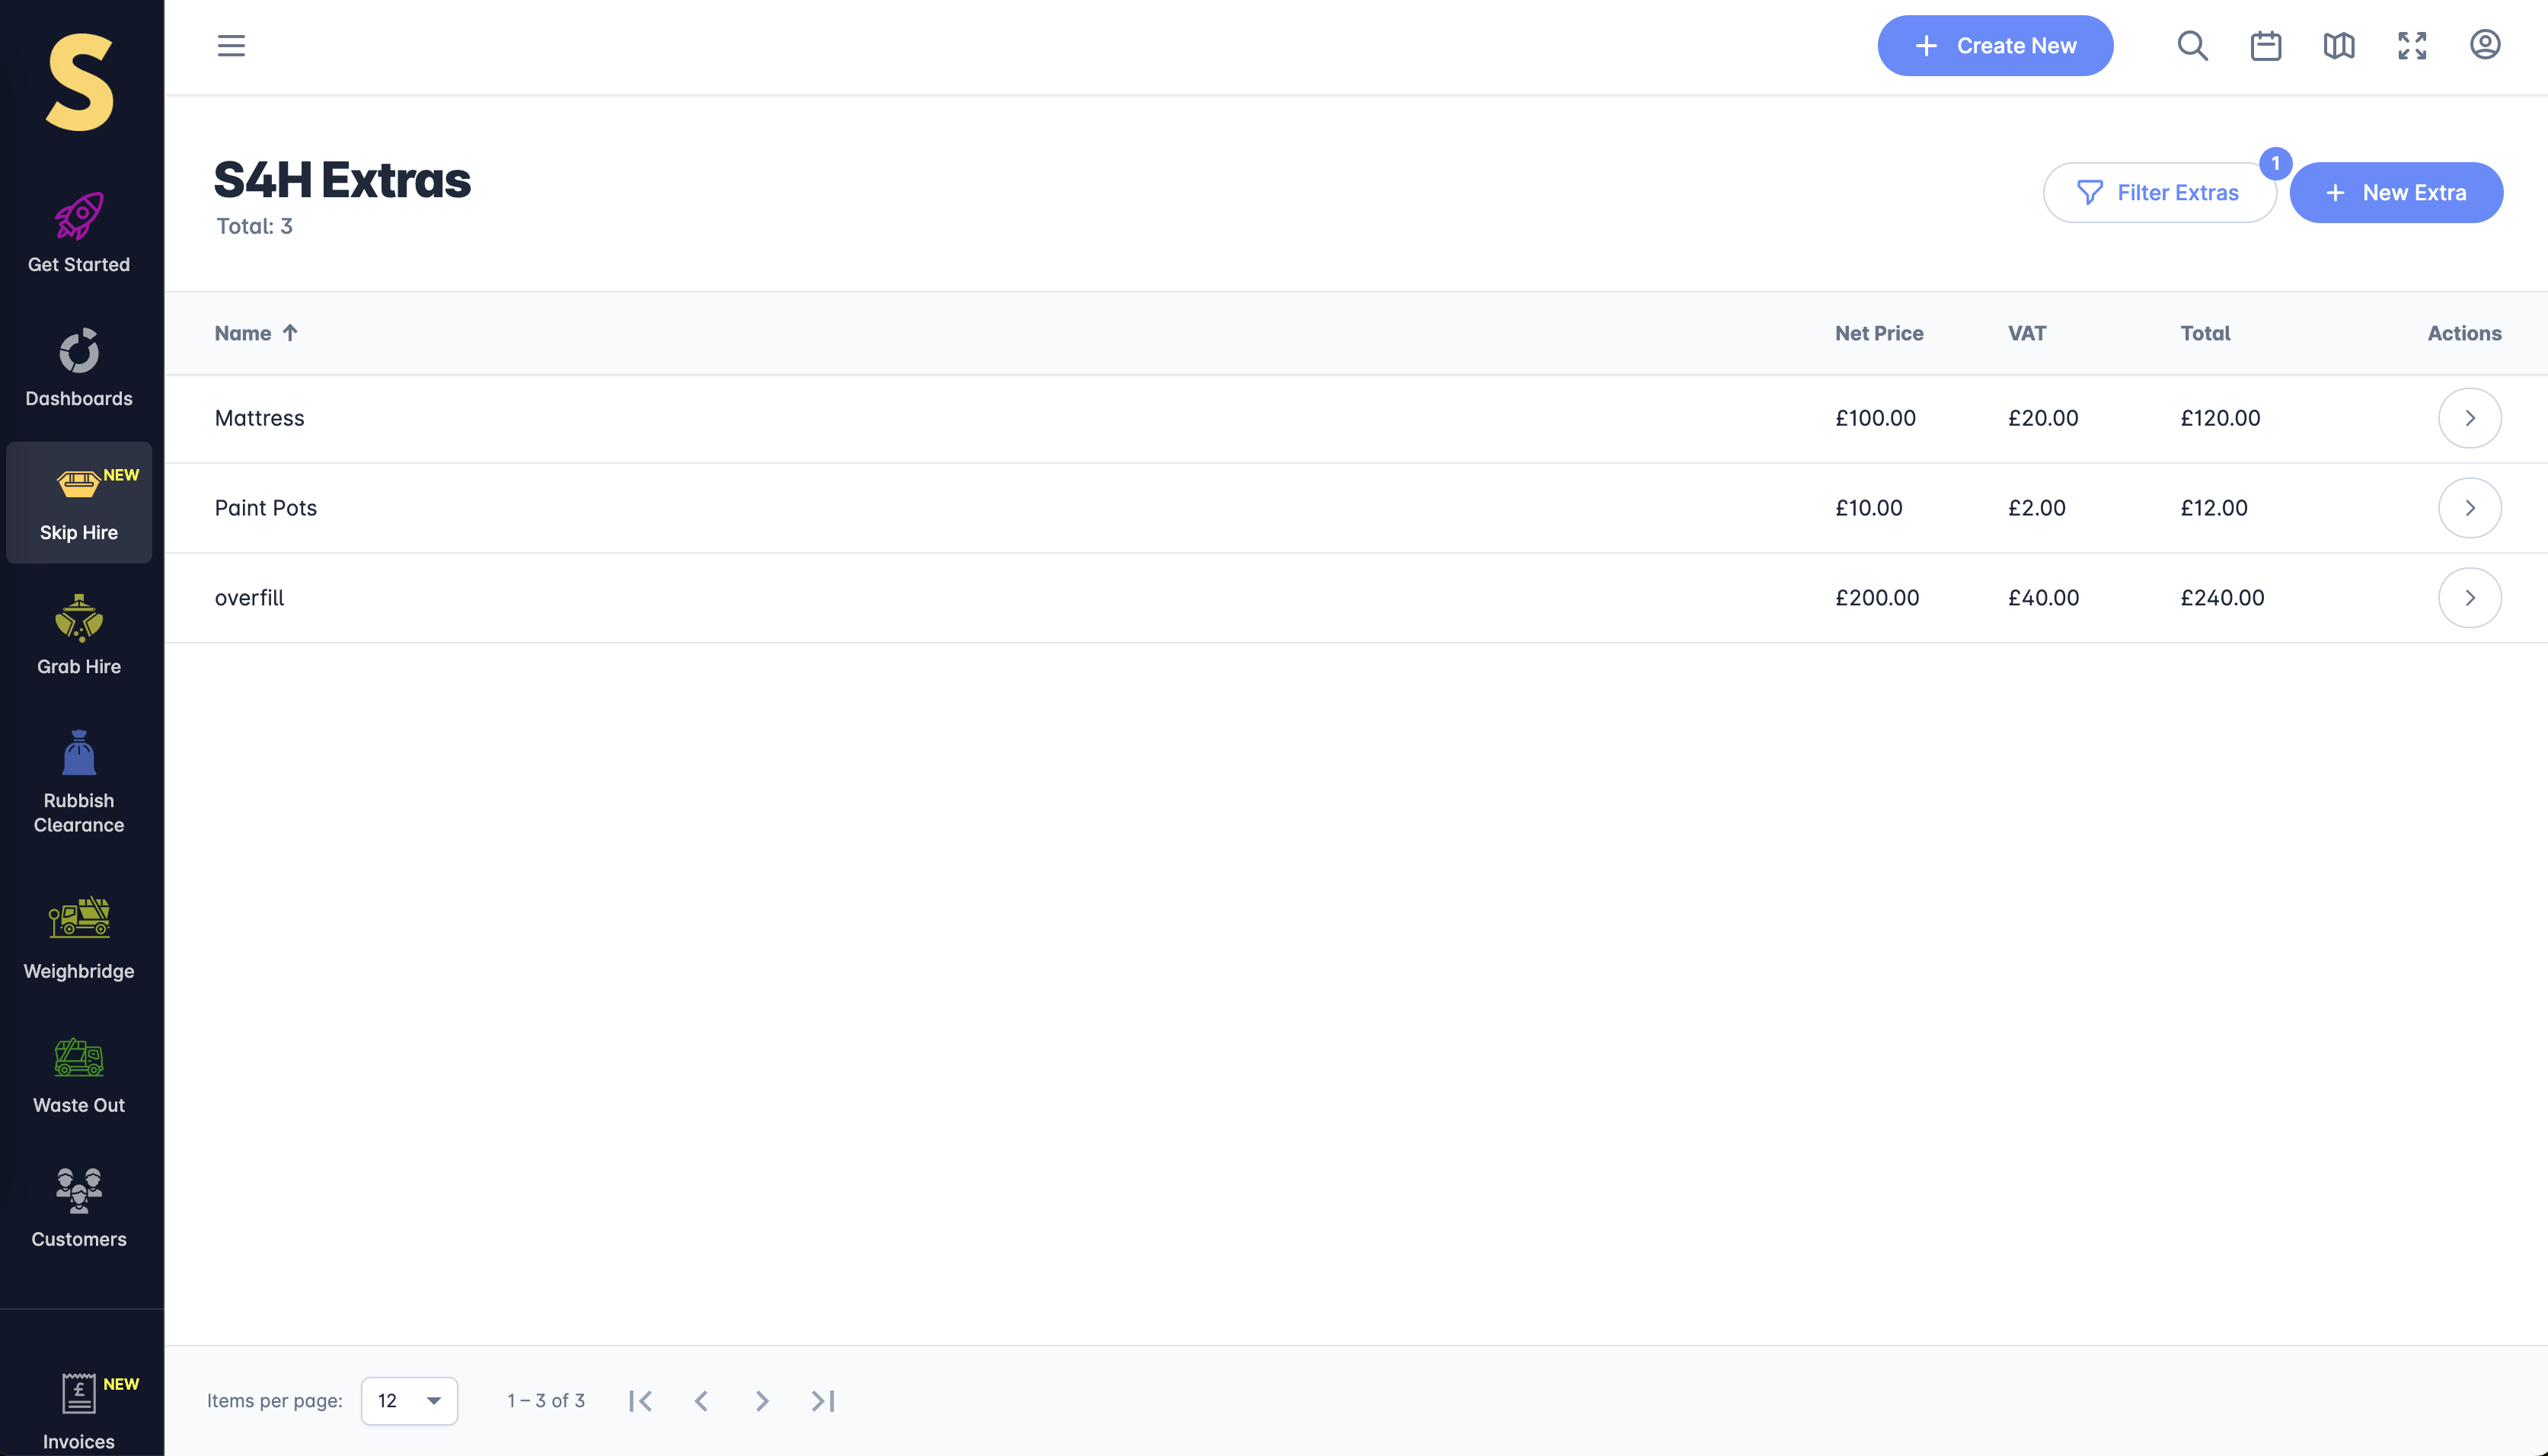Open the user account profile icon
This screenshot has width=2548, height=1456.
point(2485,45)
